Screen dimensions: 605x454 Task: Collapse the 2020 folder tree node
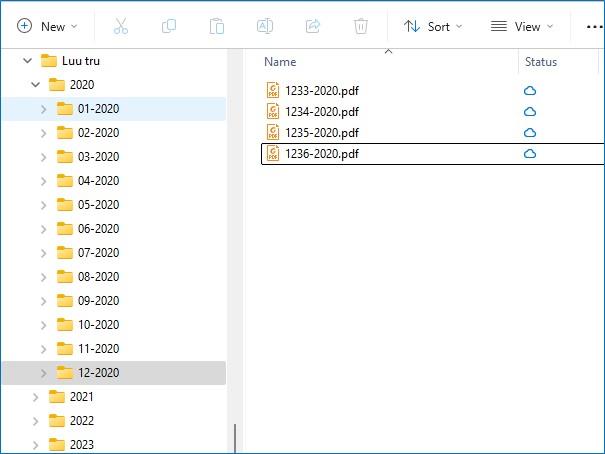[x=36, y=85]
